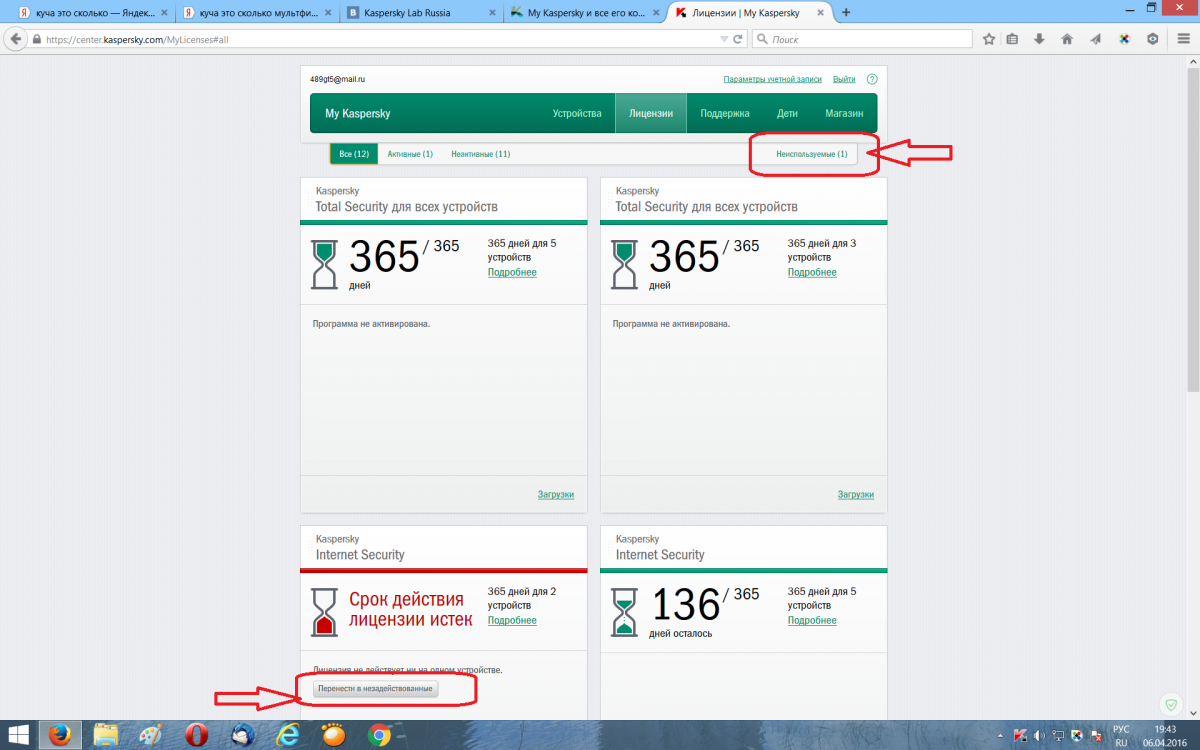Click the colorful cross extension icon in toolbar

[1124, 39]
